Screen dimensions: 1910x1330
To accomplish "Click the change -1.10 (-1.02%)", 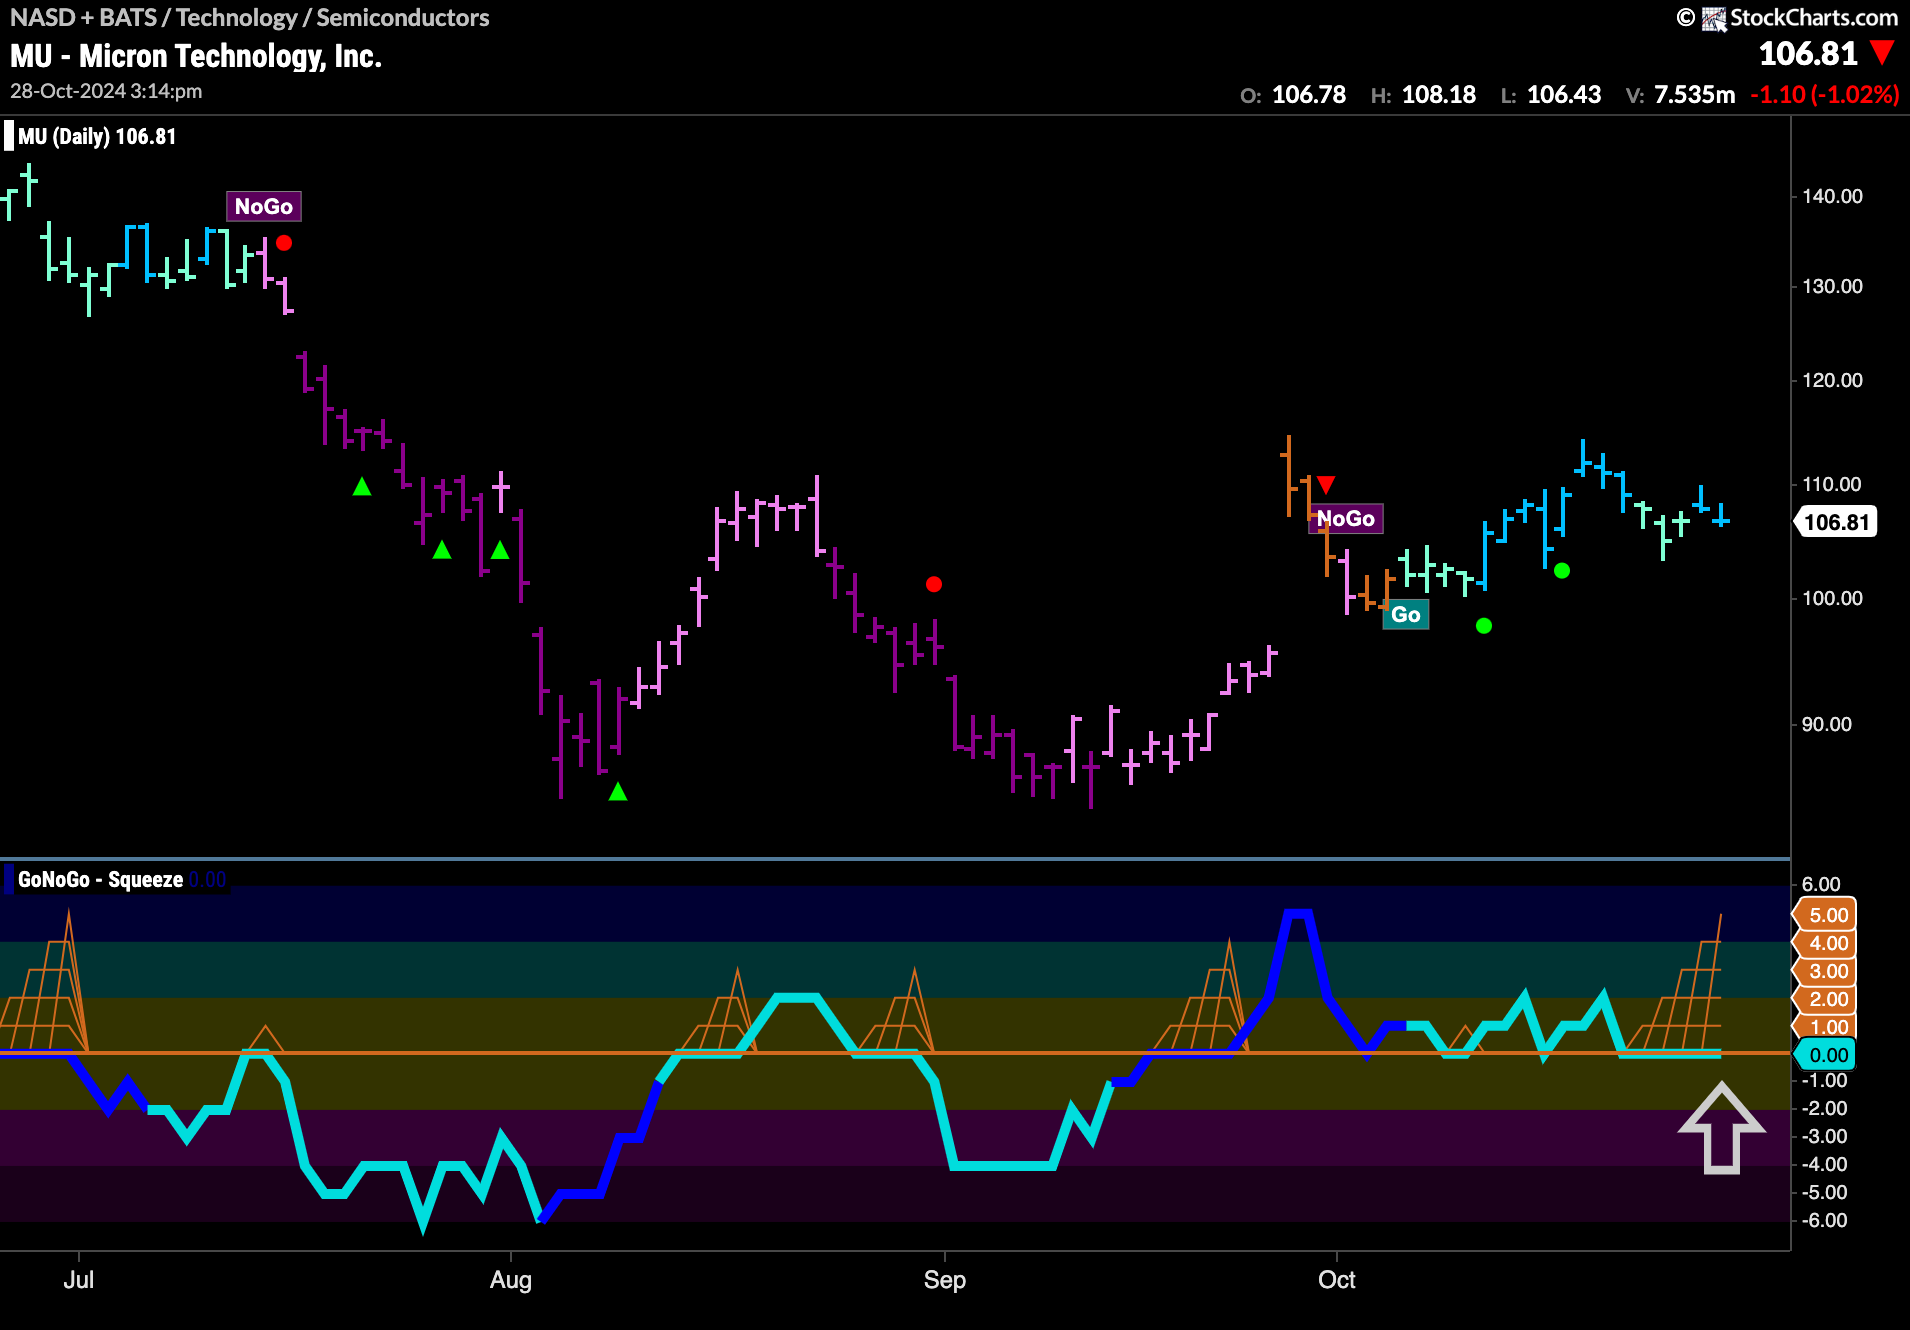I will coord(1824,95).
